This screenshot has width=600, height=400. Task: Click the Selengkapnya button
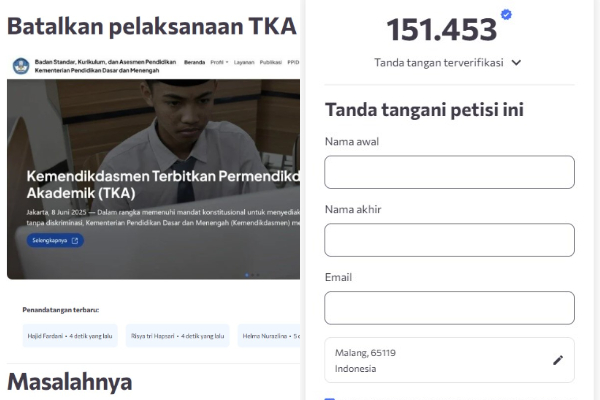coord(55,240)
